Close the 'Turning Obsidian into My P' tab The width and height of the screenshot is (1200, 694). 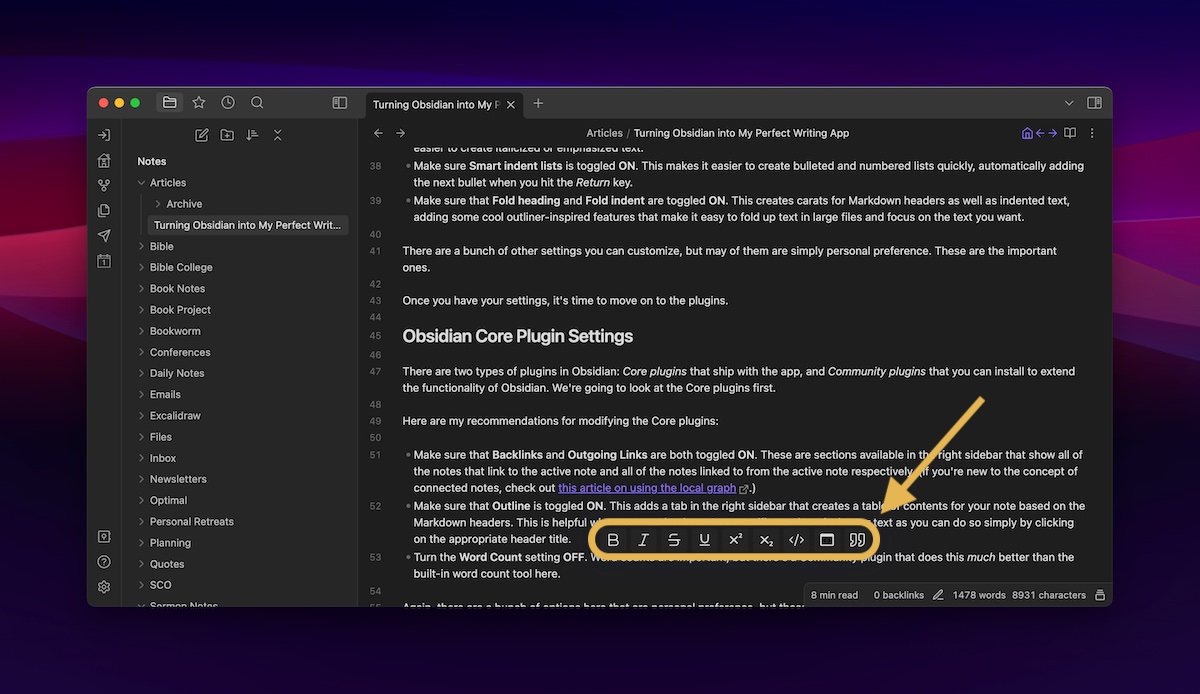[x=511, y=104]
